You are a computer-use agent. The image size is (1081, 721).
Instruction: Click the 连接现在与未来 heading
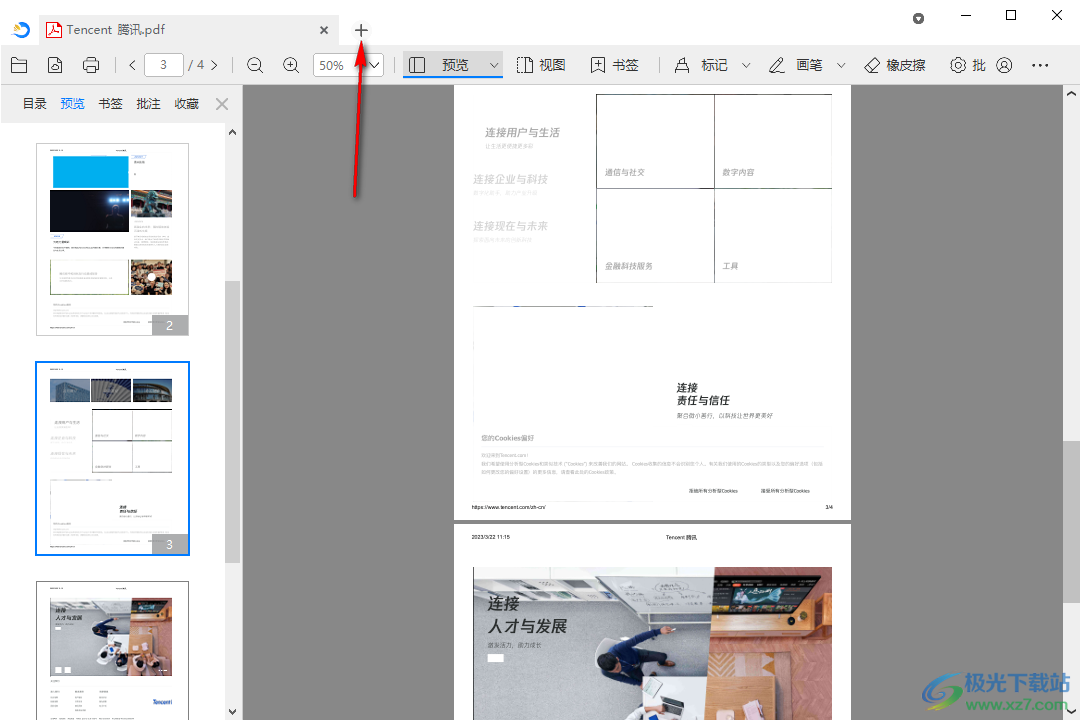click(510, 226)
